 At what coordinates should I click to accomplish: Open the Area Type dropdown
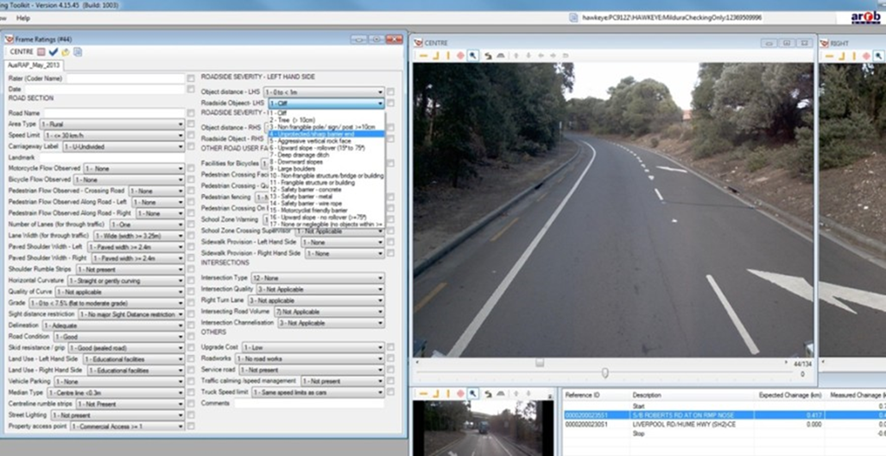pyautogui.click(x=112, y=124)
